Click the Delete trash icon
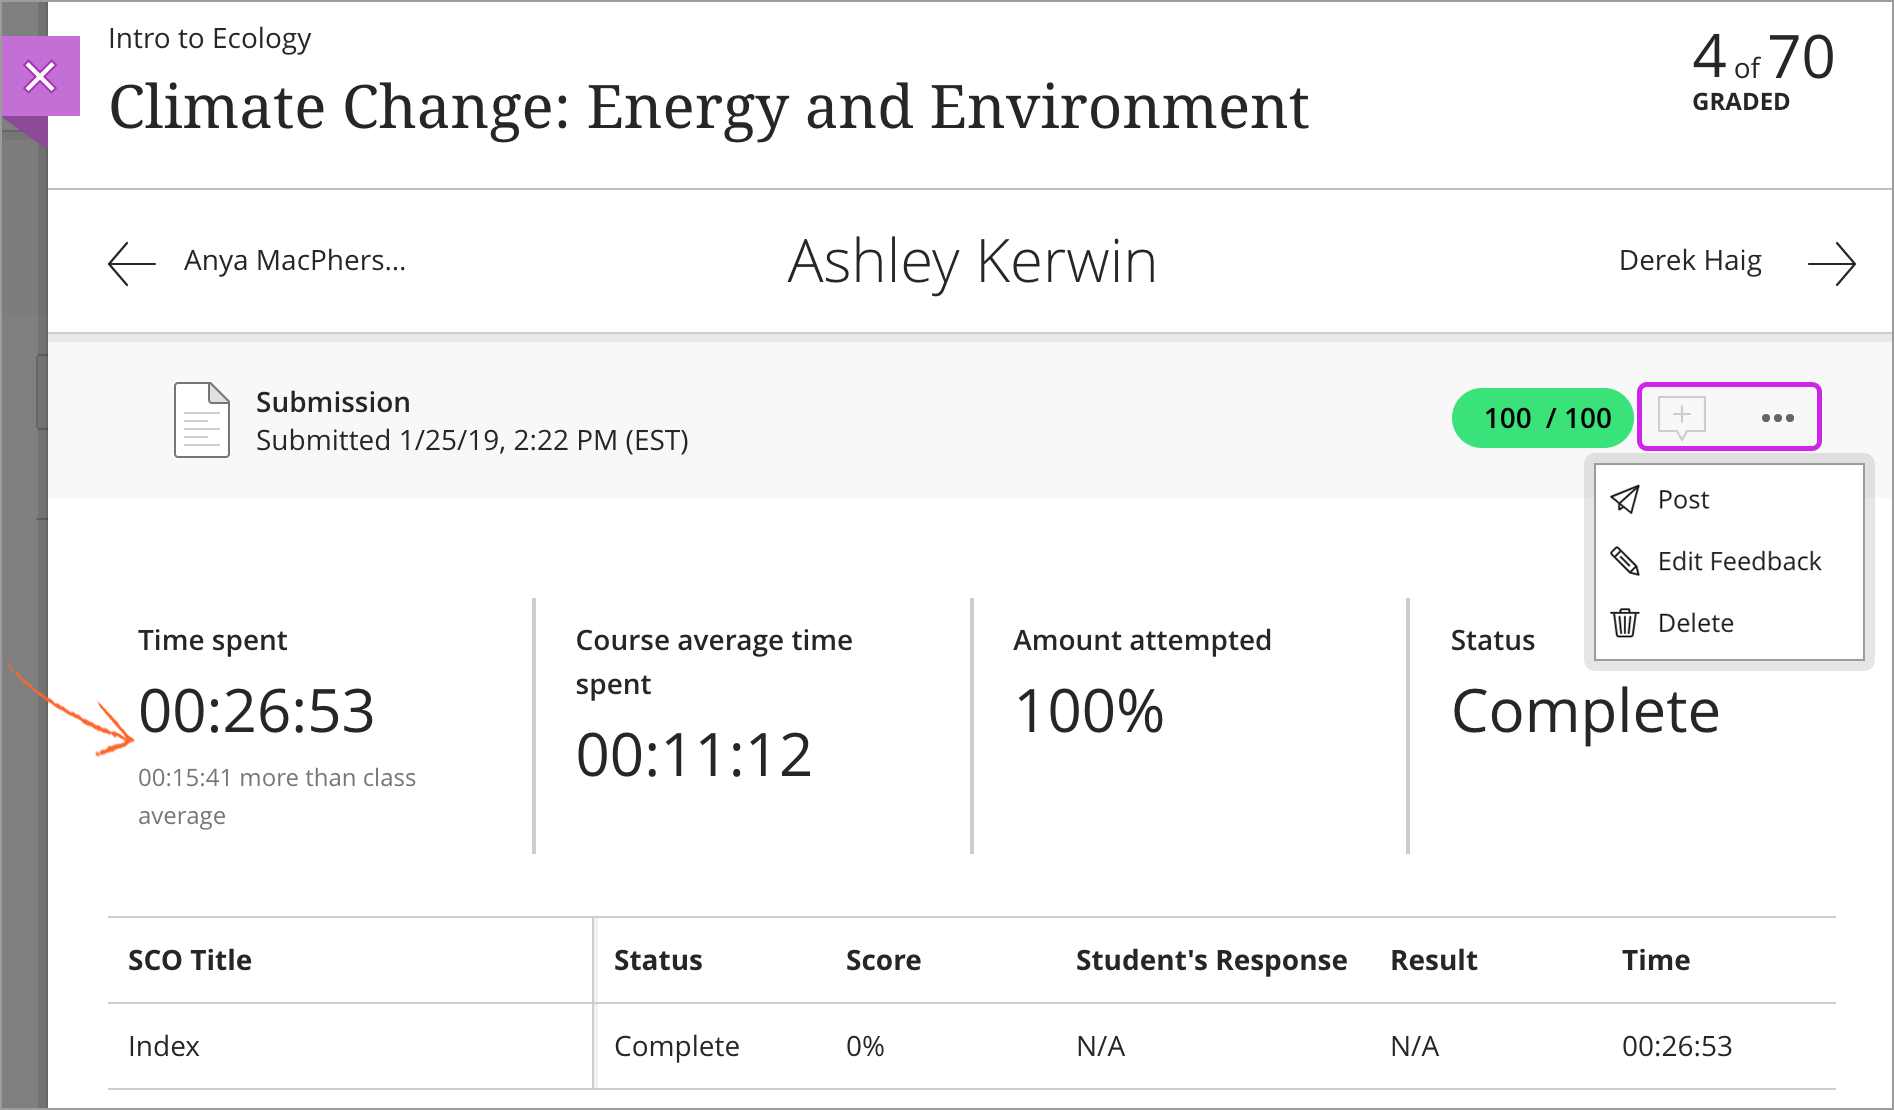The height and width of the screenshot is (1110, 1894). (1625, 622)
